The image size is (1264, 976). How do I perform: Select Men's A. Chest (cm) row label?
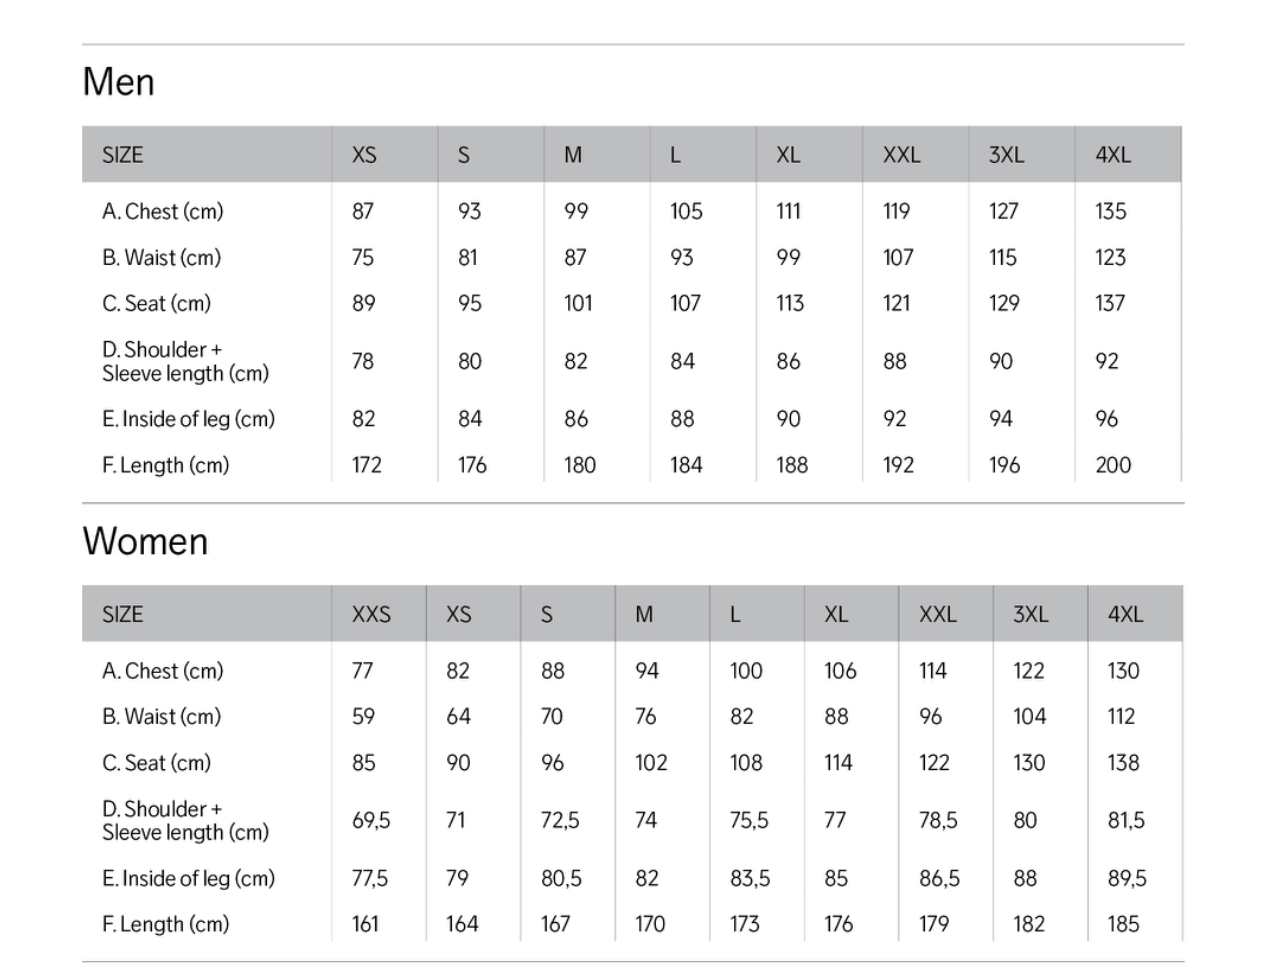pyautogui.click(x=163, y=211)
